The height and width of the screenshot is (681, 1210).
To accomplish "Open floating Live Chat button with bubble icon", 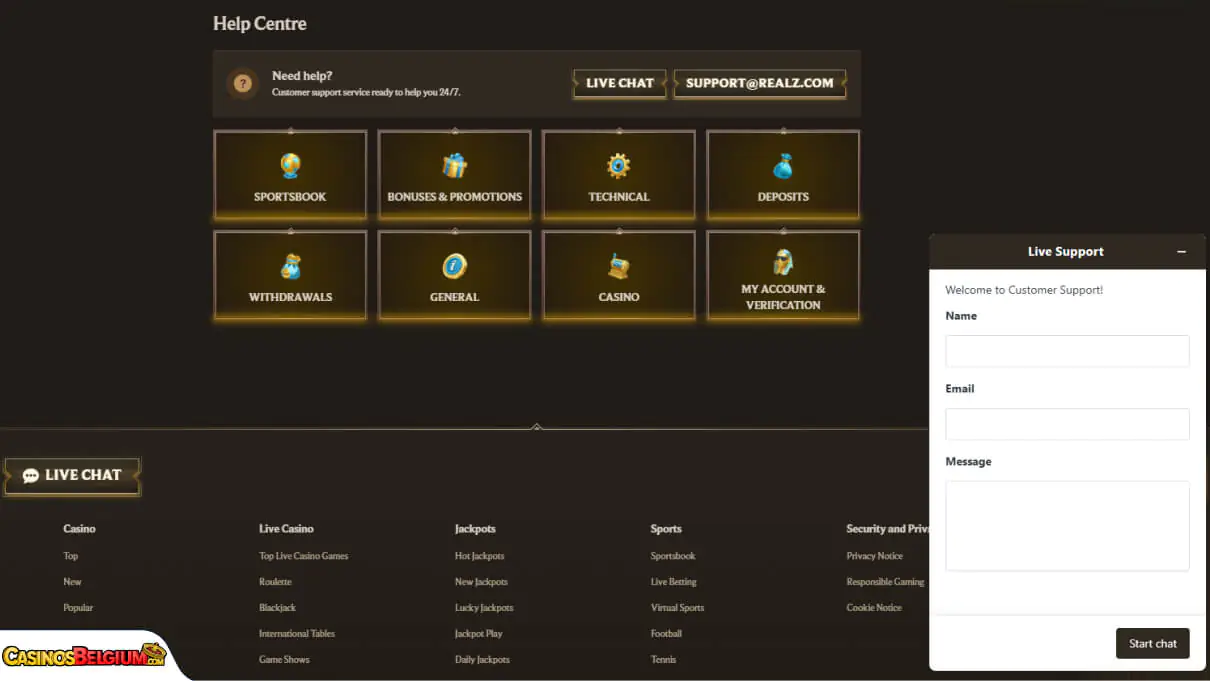I will click(x=72, y=476).
